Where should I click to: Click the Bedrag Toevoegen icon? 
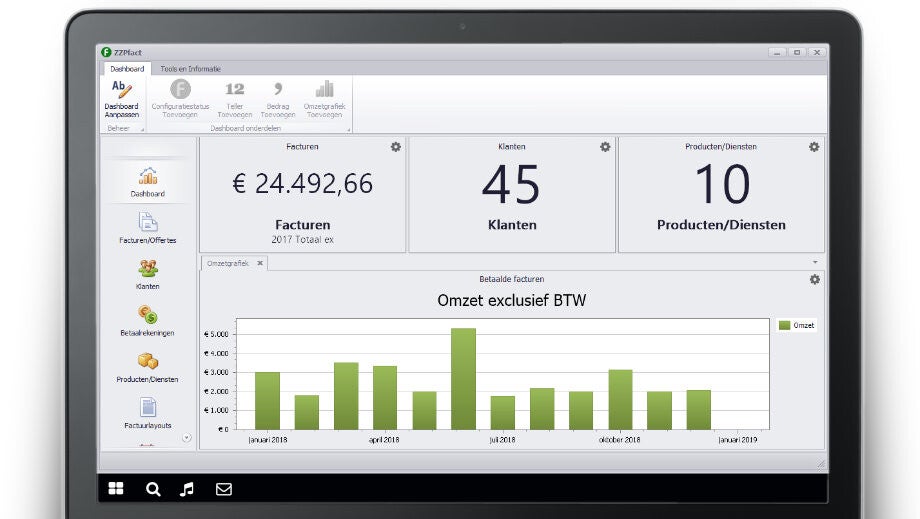pos(277,90)
